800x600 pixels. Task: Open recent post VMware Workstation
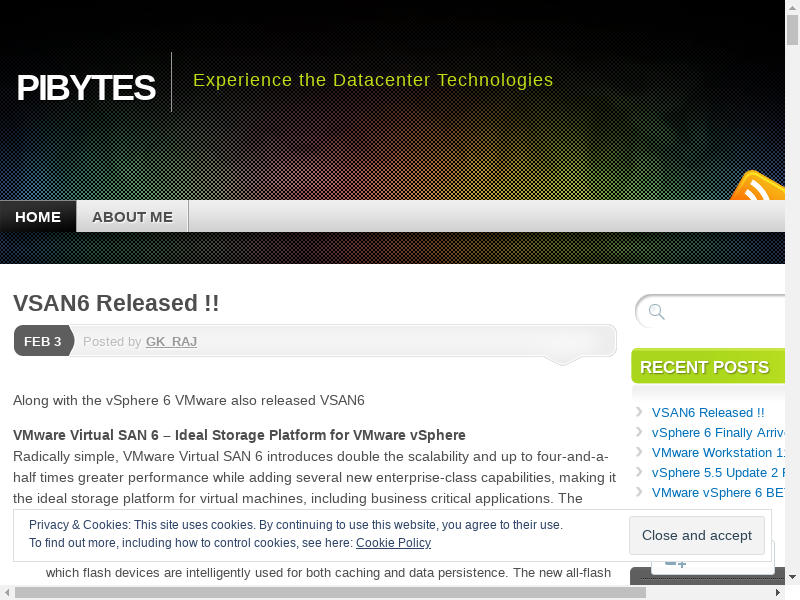tap(718, 453)
